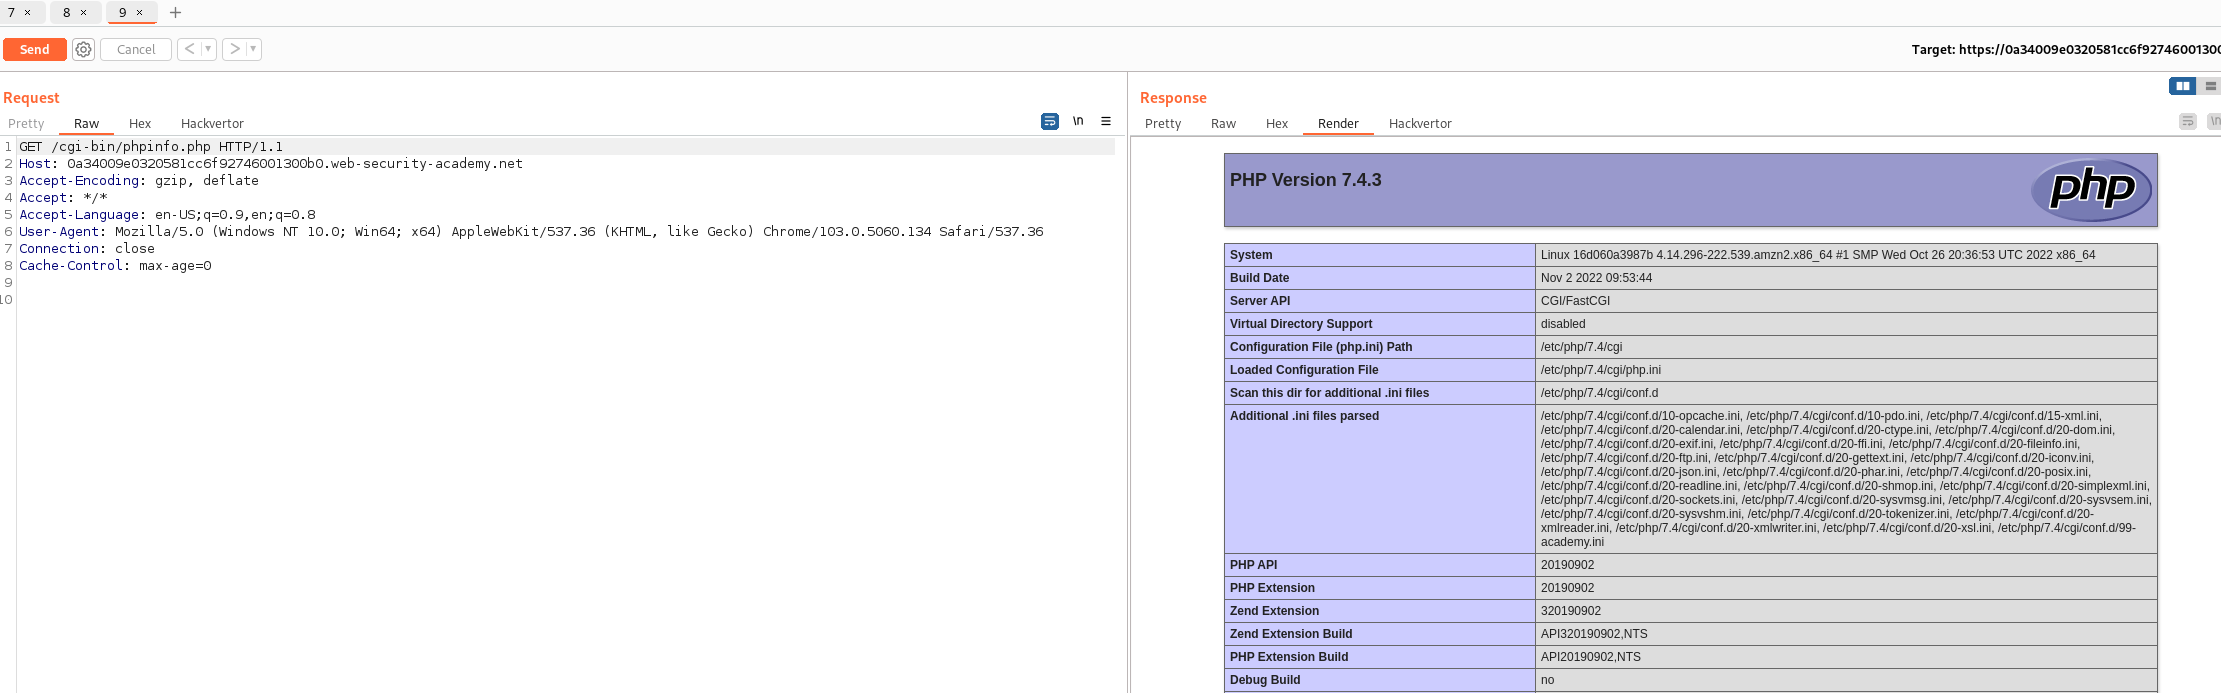Open the Response Hackvertor tab
The image size is (2221, 693).
(1419, 124)
